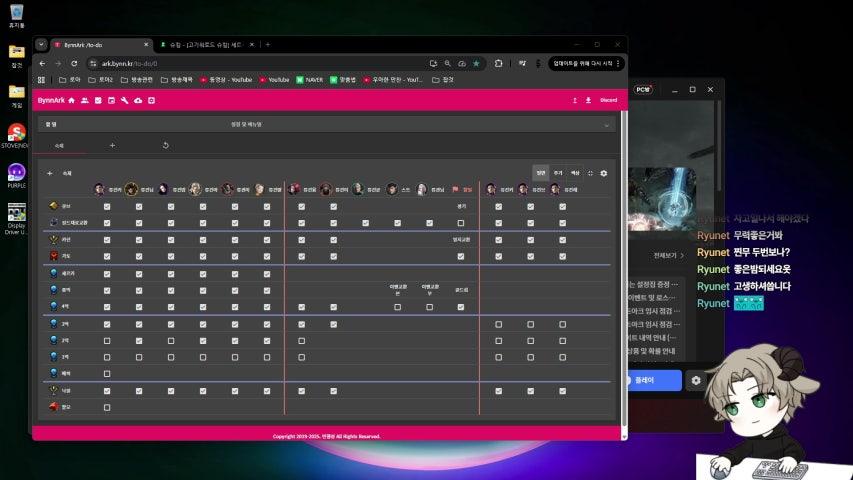The height and width of the screenshot is (480, 853).
Task: Open the STOVE desktop icon
Action: tap(16, 136)
